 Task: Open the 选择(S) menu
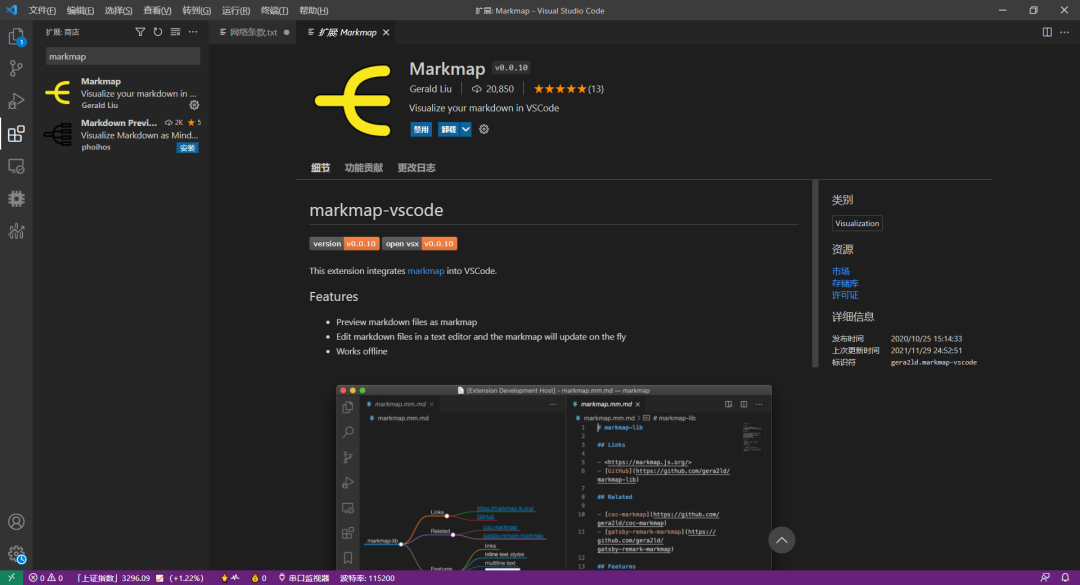(118, 10)
